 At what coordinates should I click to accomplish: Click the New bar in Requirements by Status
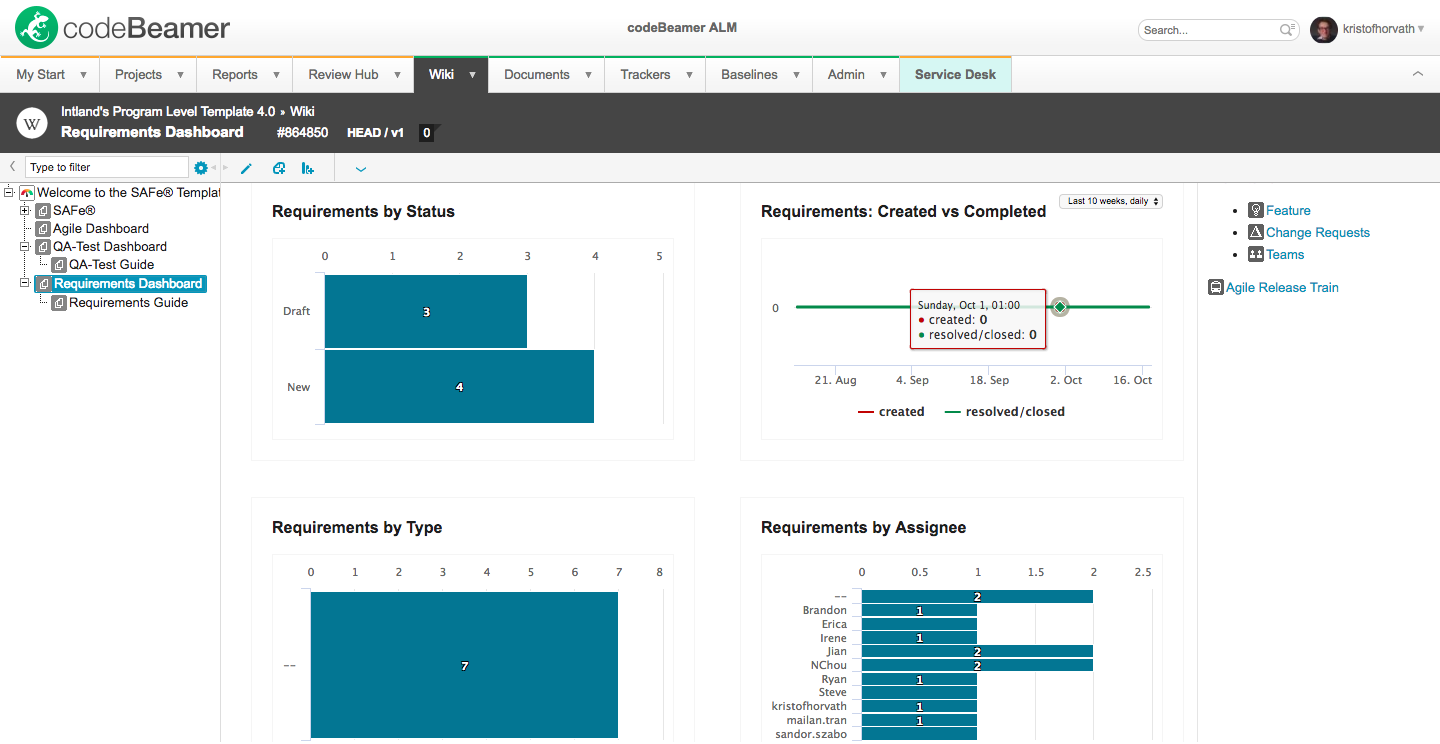click(459, 387)
